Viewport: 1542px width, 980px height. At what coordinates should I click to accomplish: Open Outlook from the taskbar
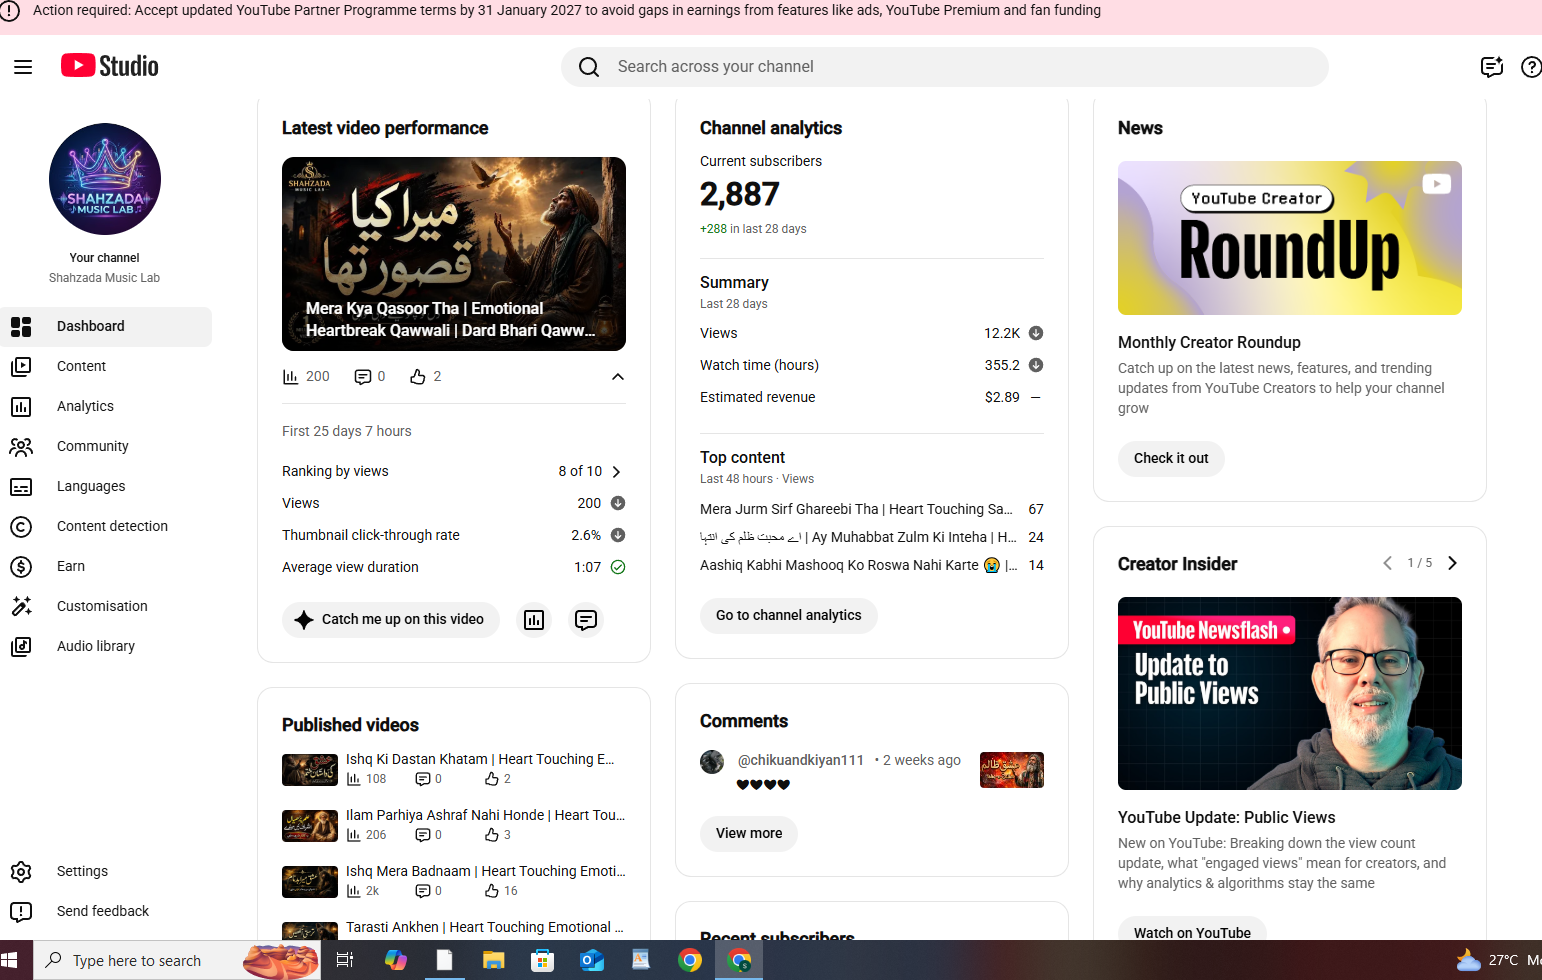point(592,961)
